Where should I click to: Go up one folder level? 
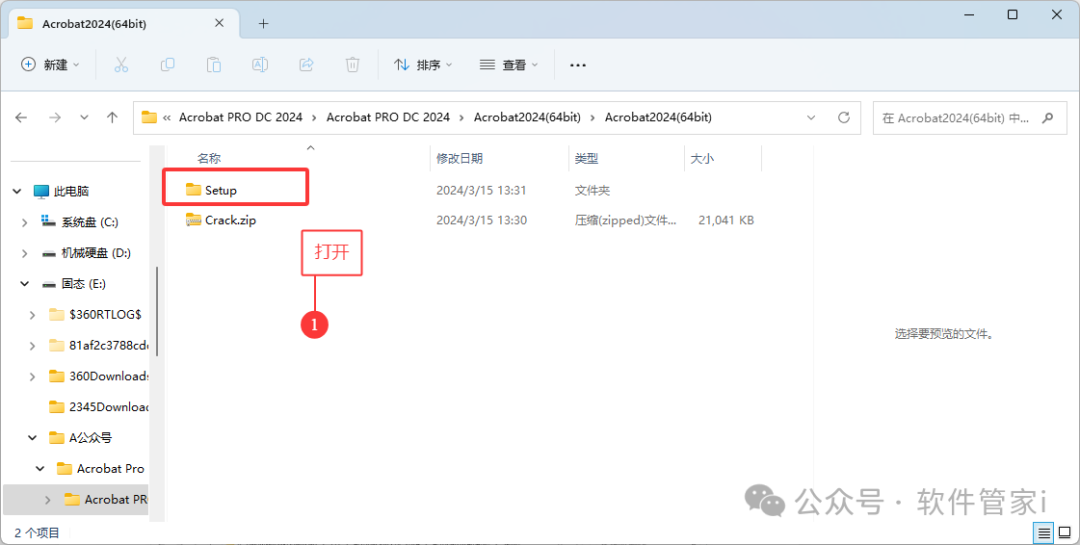point(112,118)
